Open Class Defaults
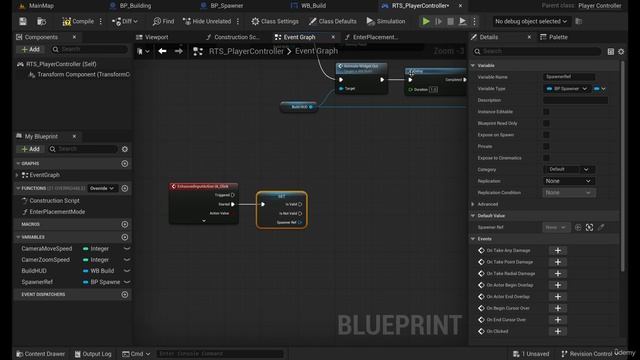640x360 pixels. 333,21
